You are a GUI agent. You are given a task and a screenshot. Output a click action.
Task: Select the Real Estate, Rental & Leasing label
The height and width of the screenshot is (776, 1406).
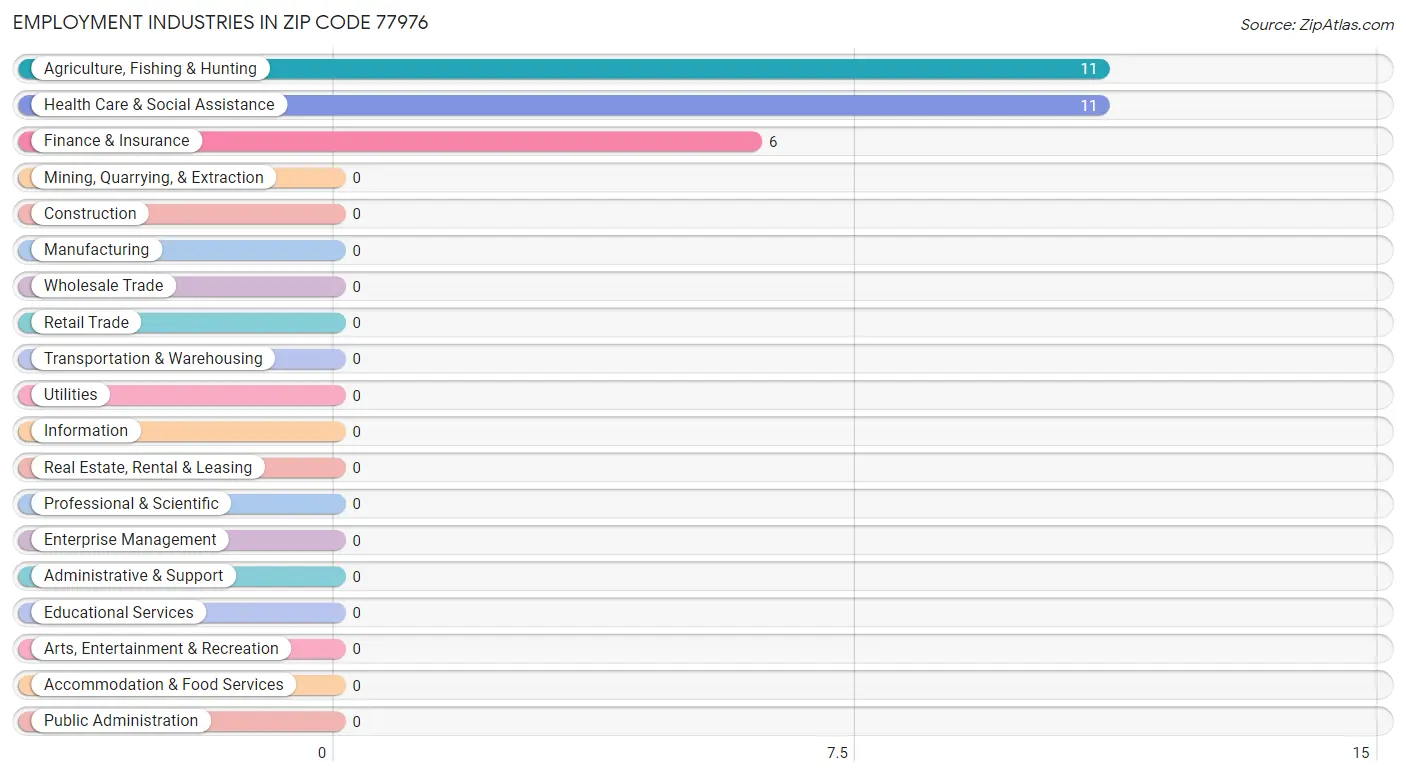click(x=148, y=467)
